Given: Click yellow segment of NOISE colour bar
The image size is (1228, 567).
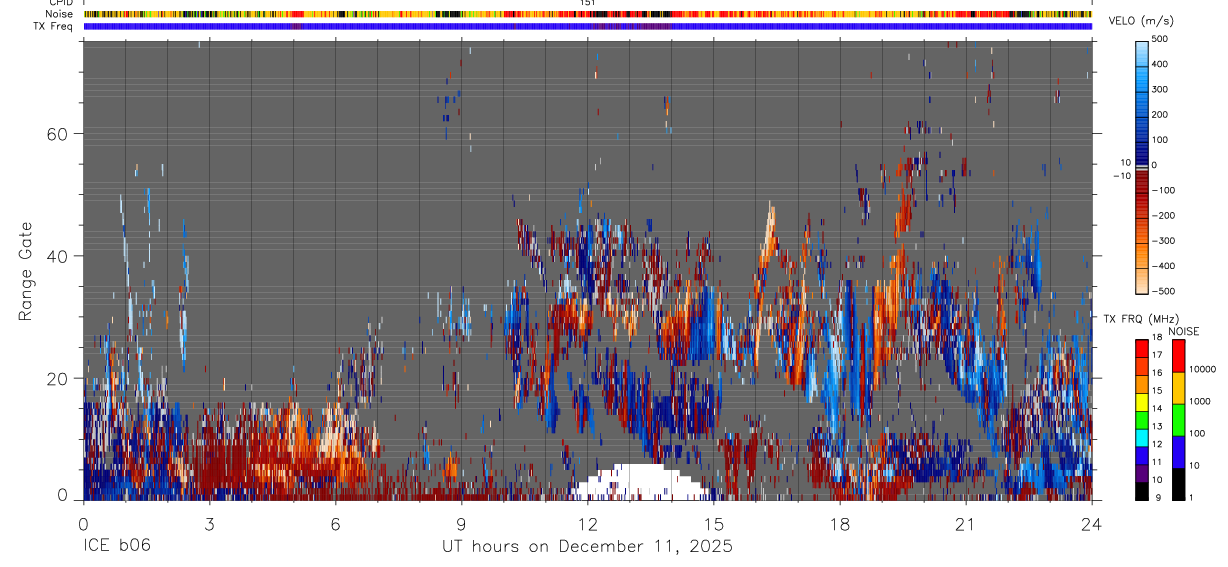Looking at the screenshot, I should [x=1177, y=388].
